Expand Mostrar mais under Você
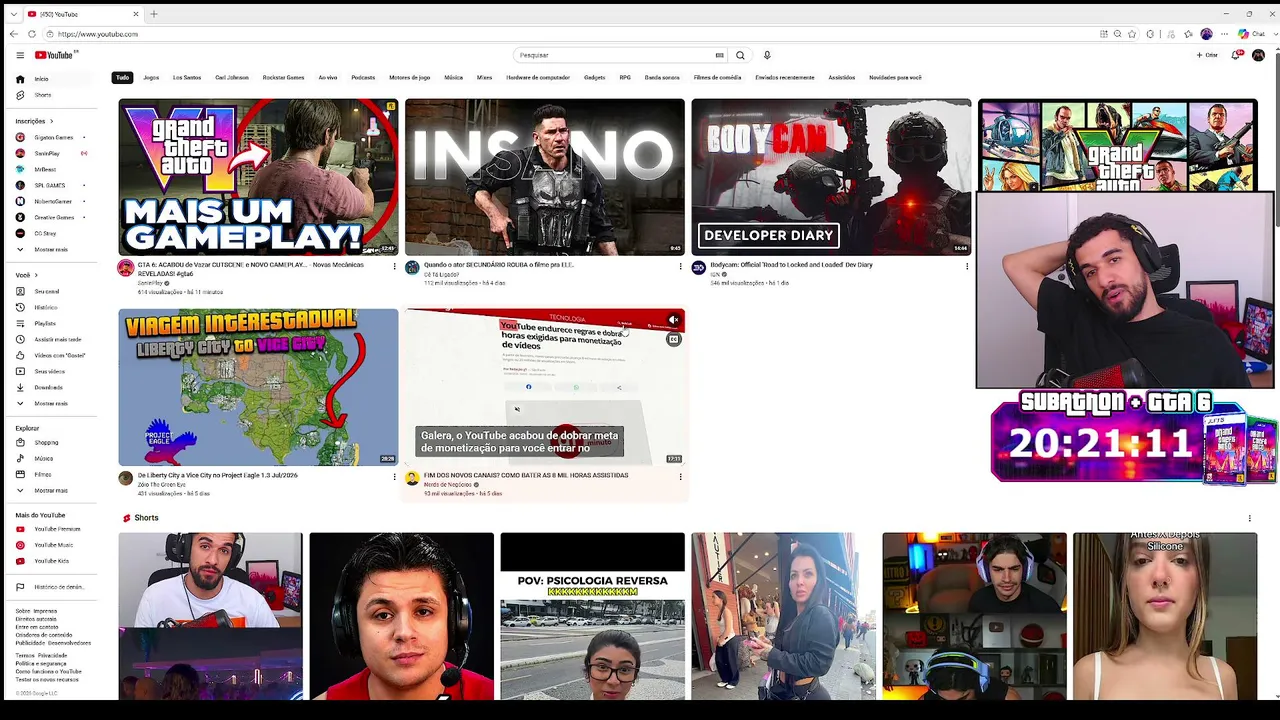The height and width of the screenshot is (720, 1280). pos(51,403)
